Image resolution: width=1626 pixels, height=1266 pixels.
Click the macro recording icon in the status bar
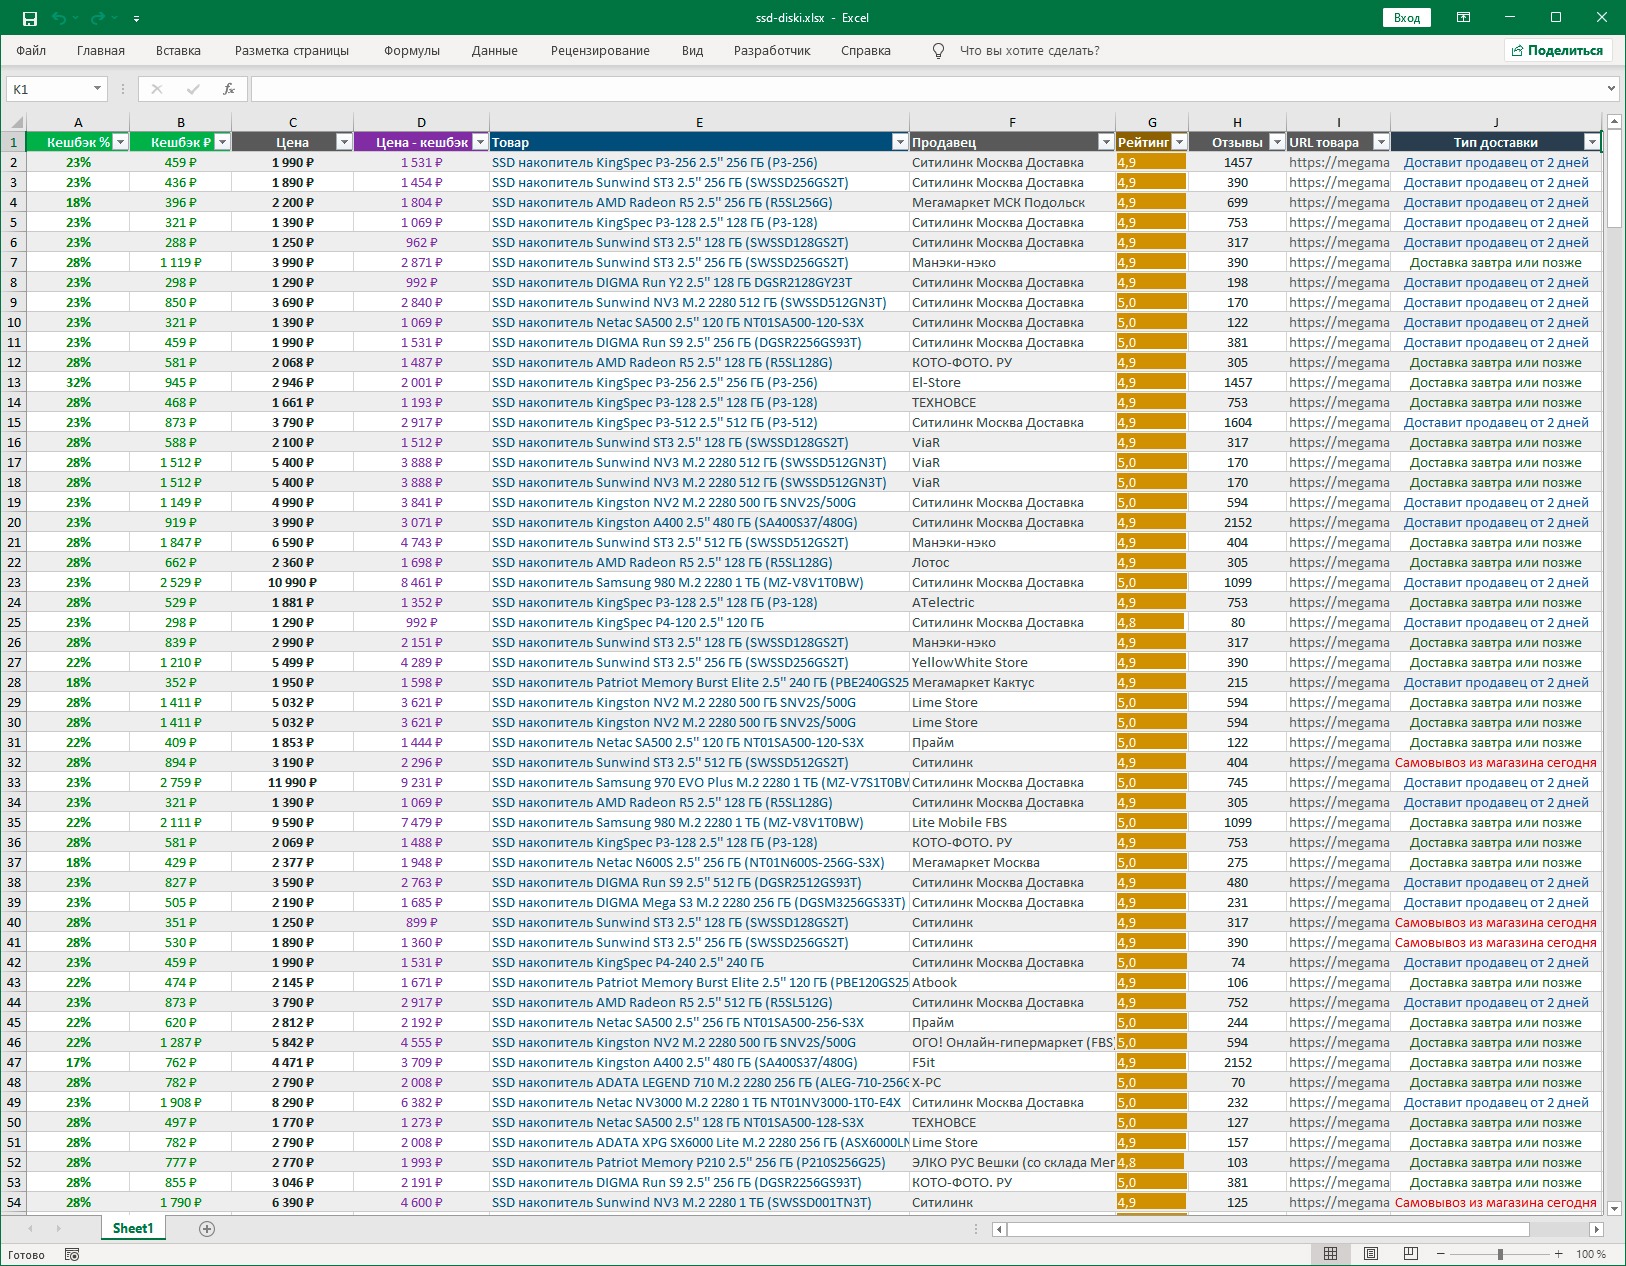[72, 1254]
